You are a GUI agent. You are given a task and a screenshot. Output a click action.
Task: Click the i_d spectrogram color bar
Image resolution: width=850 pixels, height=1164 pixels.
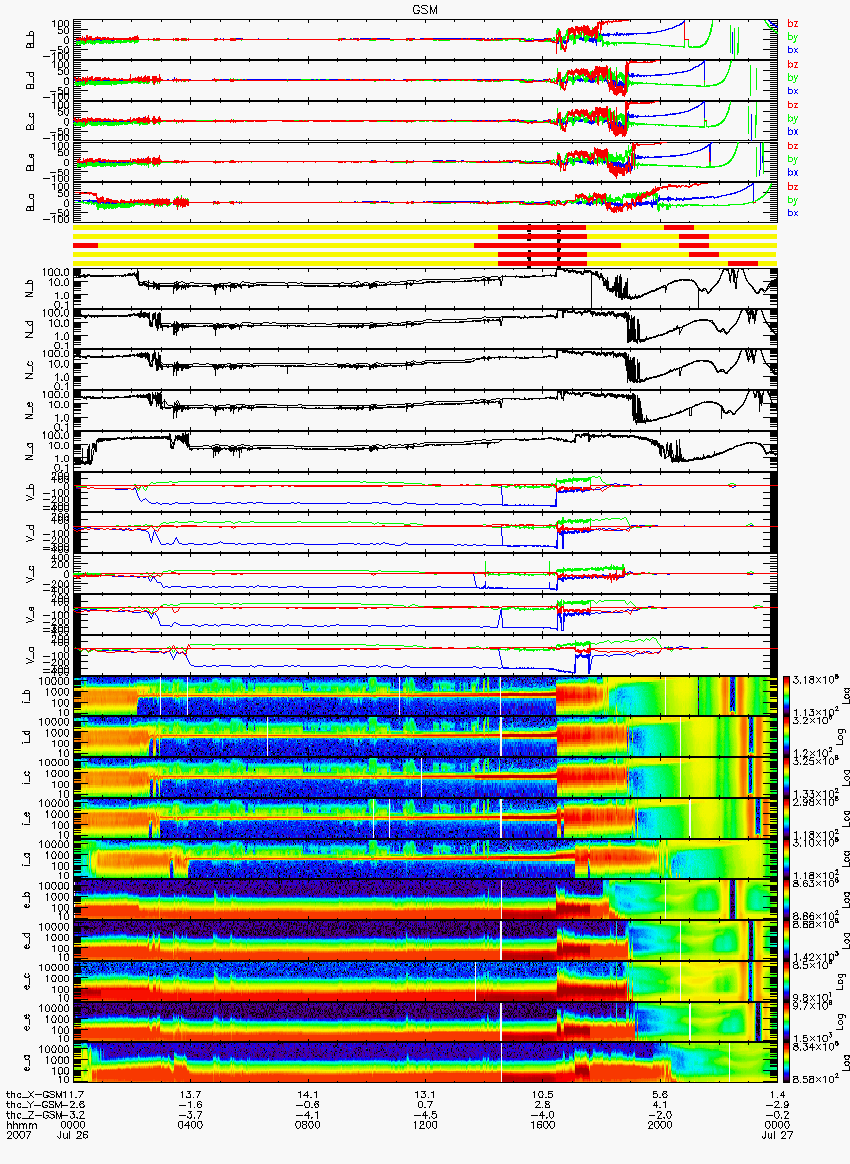coord(787,737)
